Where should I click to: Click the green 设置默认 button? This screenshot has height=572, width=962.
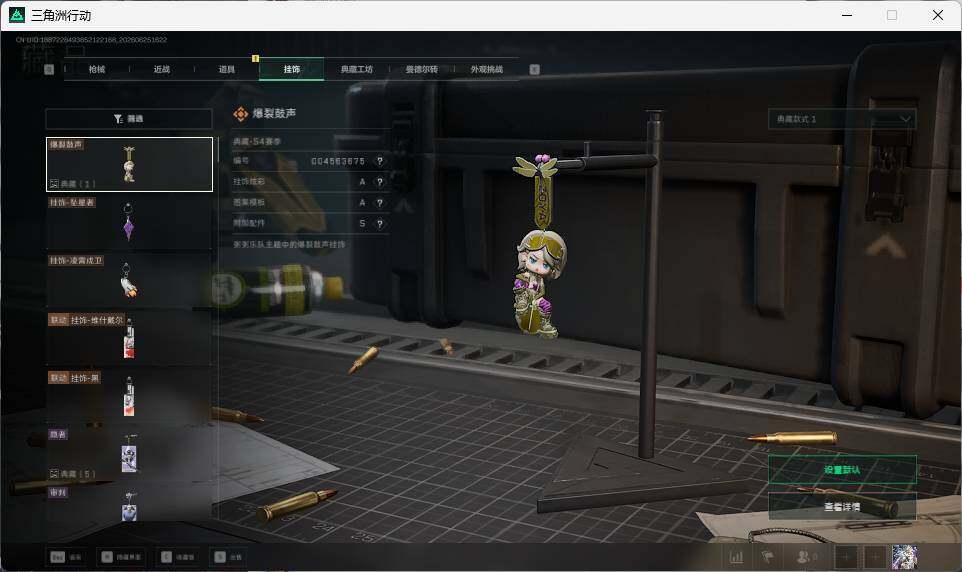pyautogui.click(x=842, y=470)
